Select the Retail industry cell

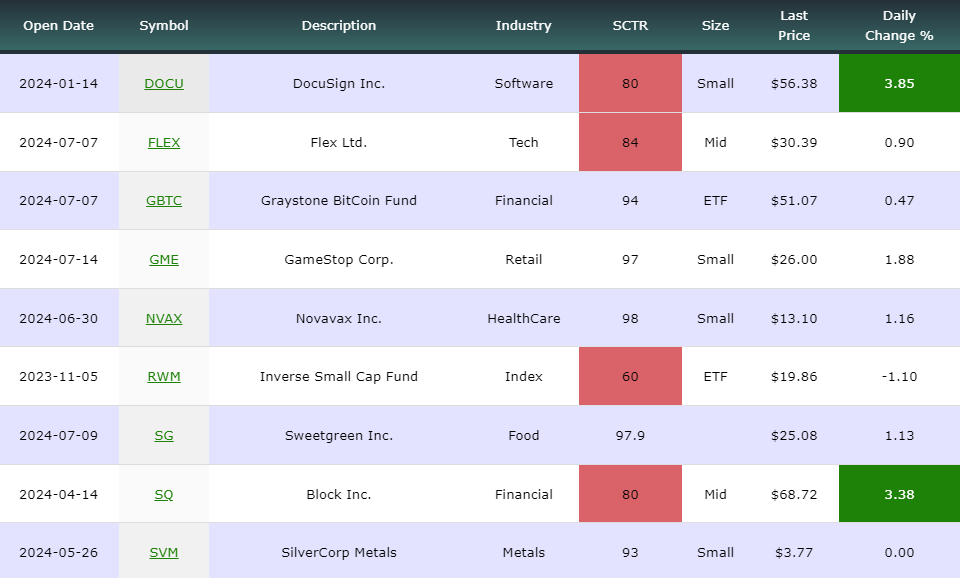(x=523, y=260)
